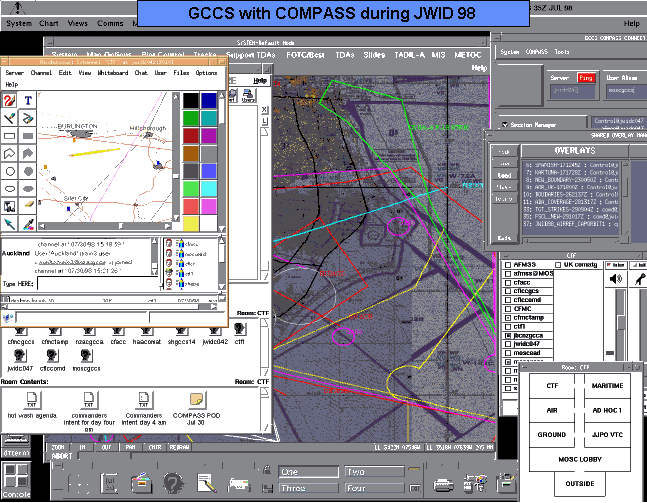Open the Channel menu in Rendezvous window
This screenshot has height=503, width=647.
pos(41,73)
